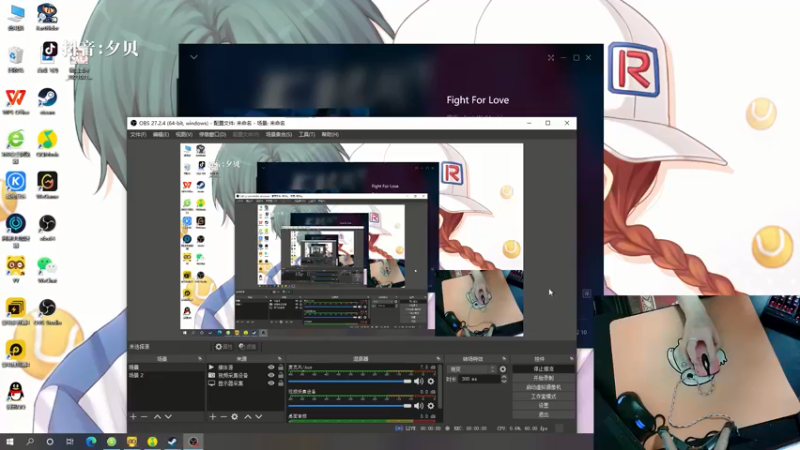Screen dimensions: 800x450
Task: Open the Steam desktop shortcut
Action: 47,101
